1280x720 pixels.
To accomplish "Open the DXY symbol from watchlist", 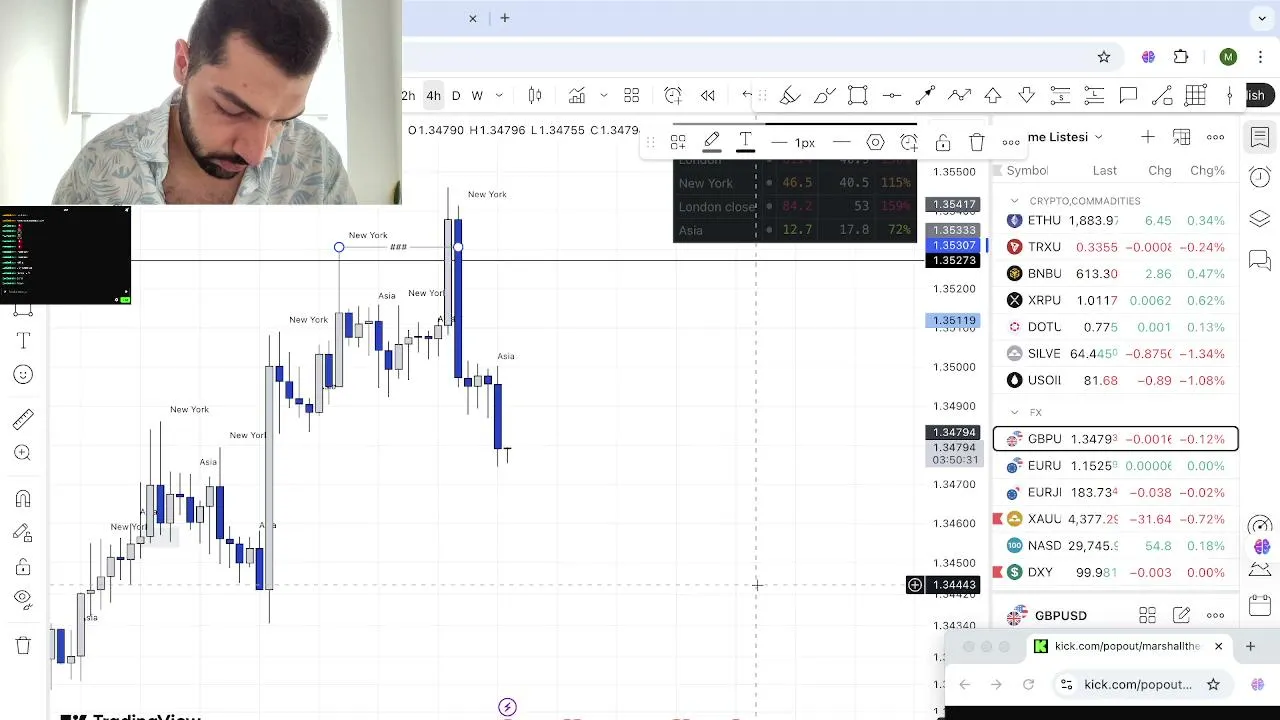I will click(1116, 572).
